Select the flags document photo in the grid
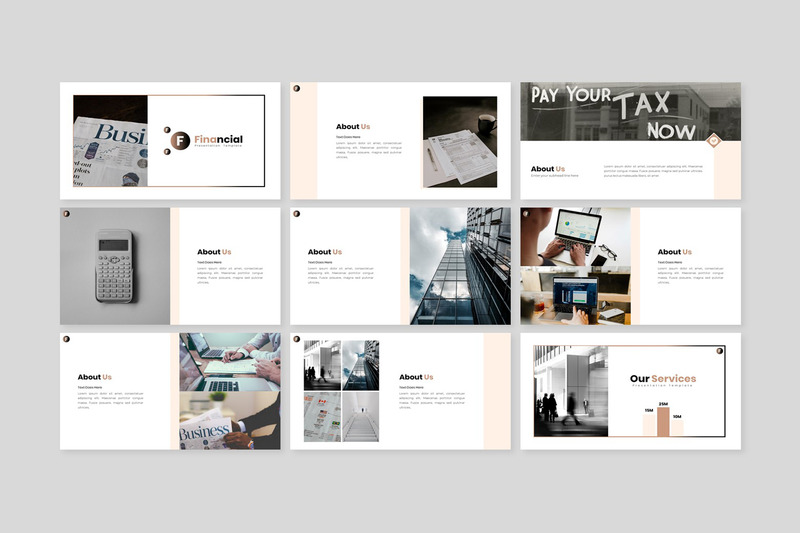 coord(322,417)
